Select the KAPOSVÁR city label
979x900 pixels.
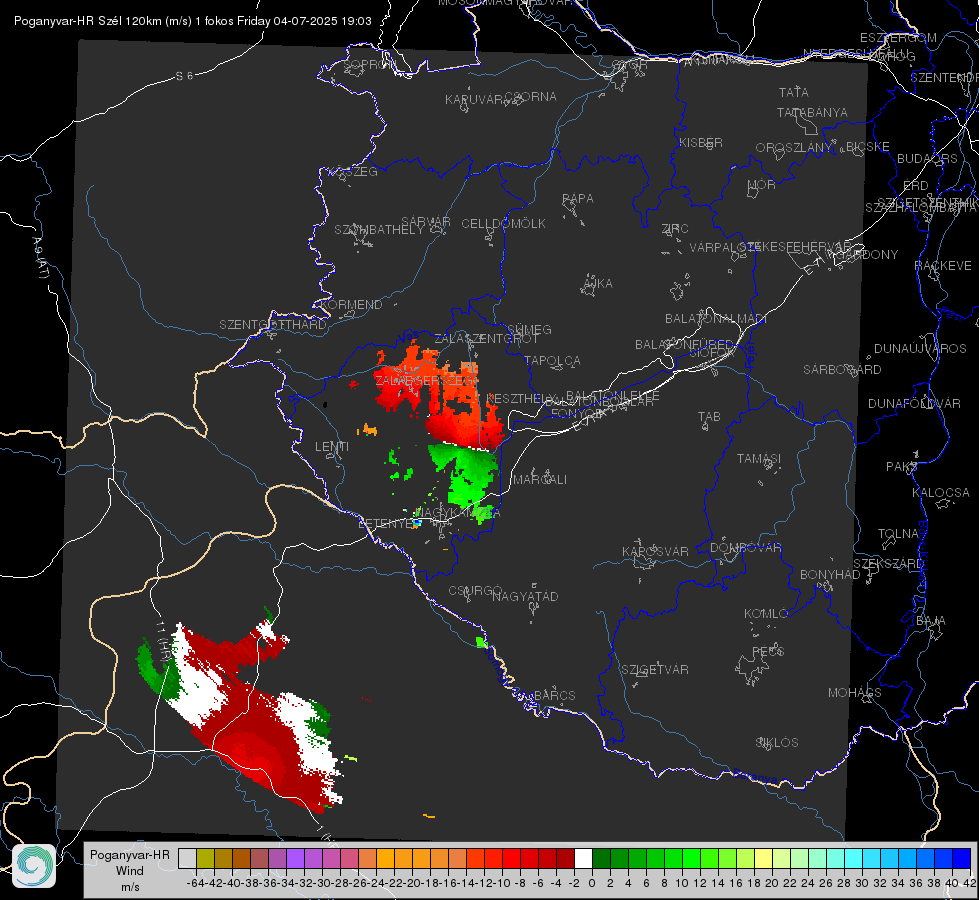[655, 551]
